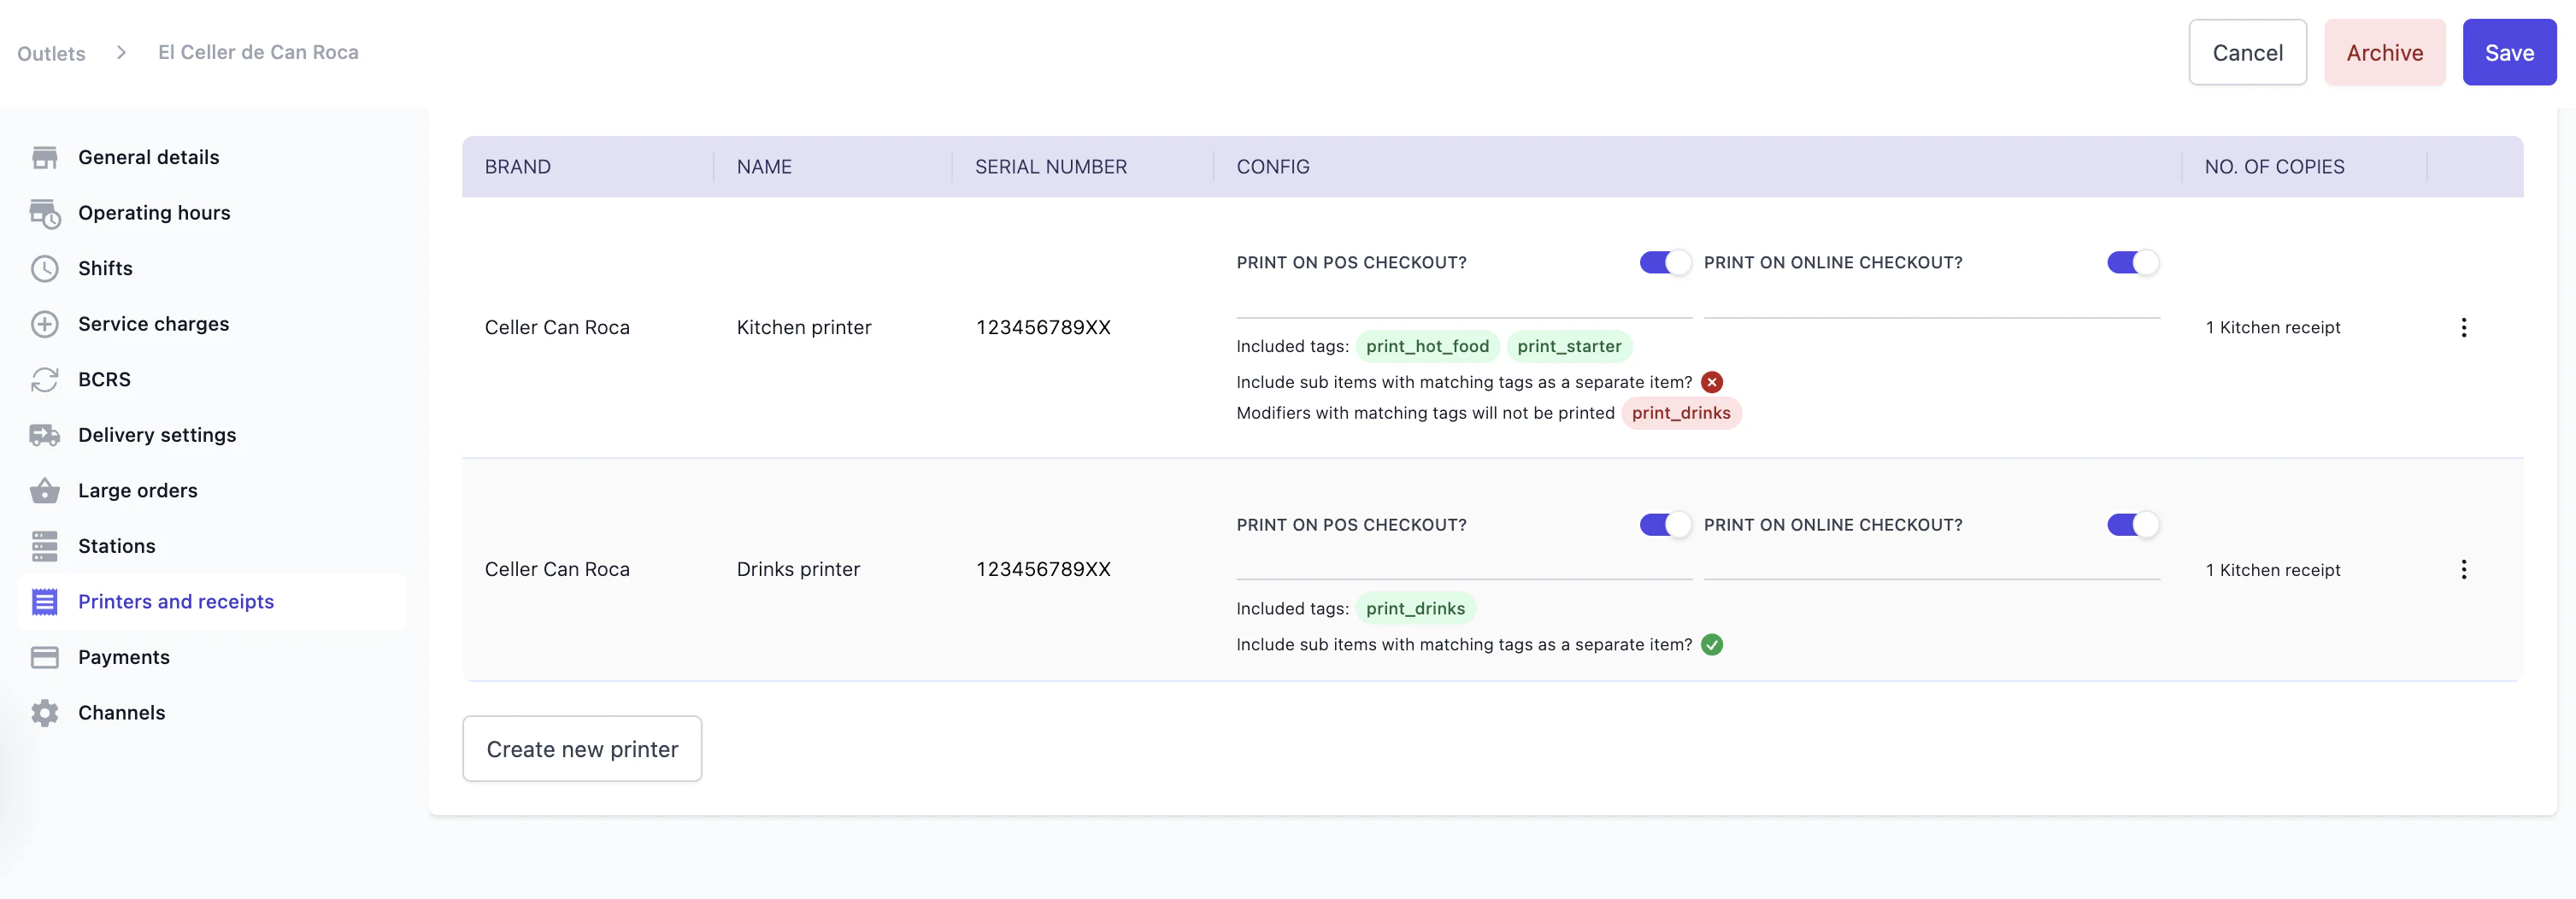
Task: Open Drinks printer three-dot options menu
Action: point(2463,569)
